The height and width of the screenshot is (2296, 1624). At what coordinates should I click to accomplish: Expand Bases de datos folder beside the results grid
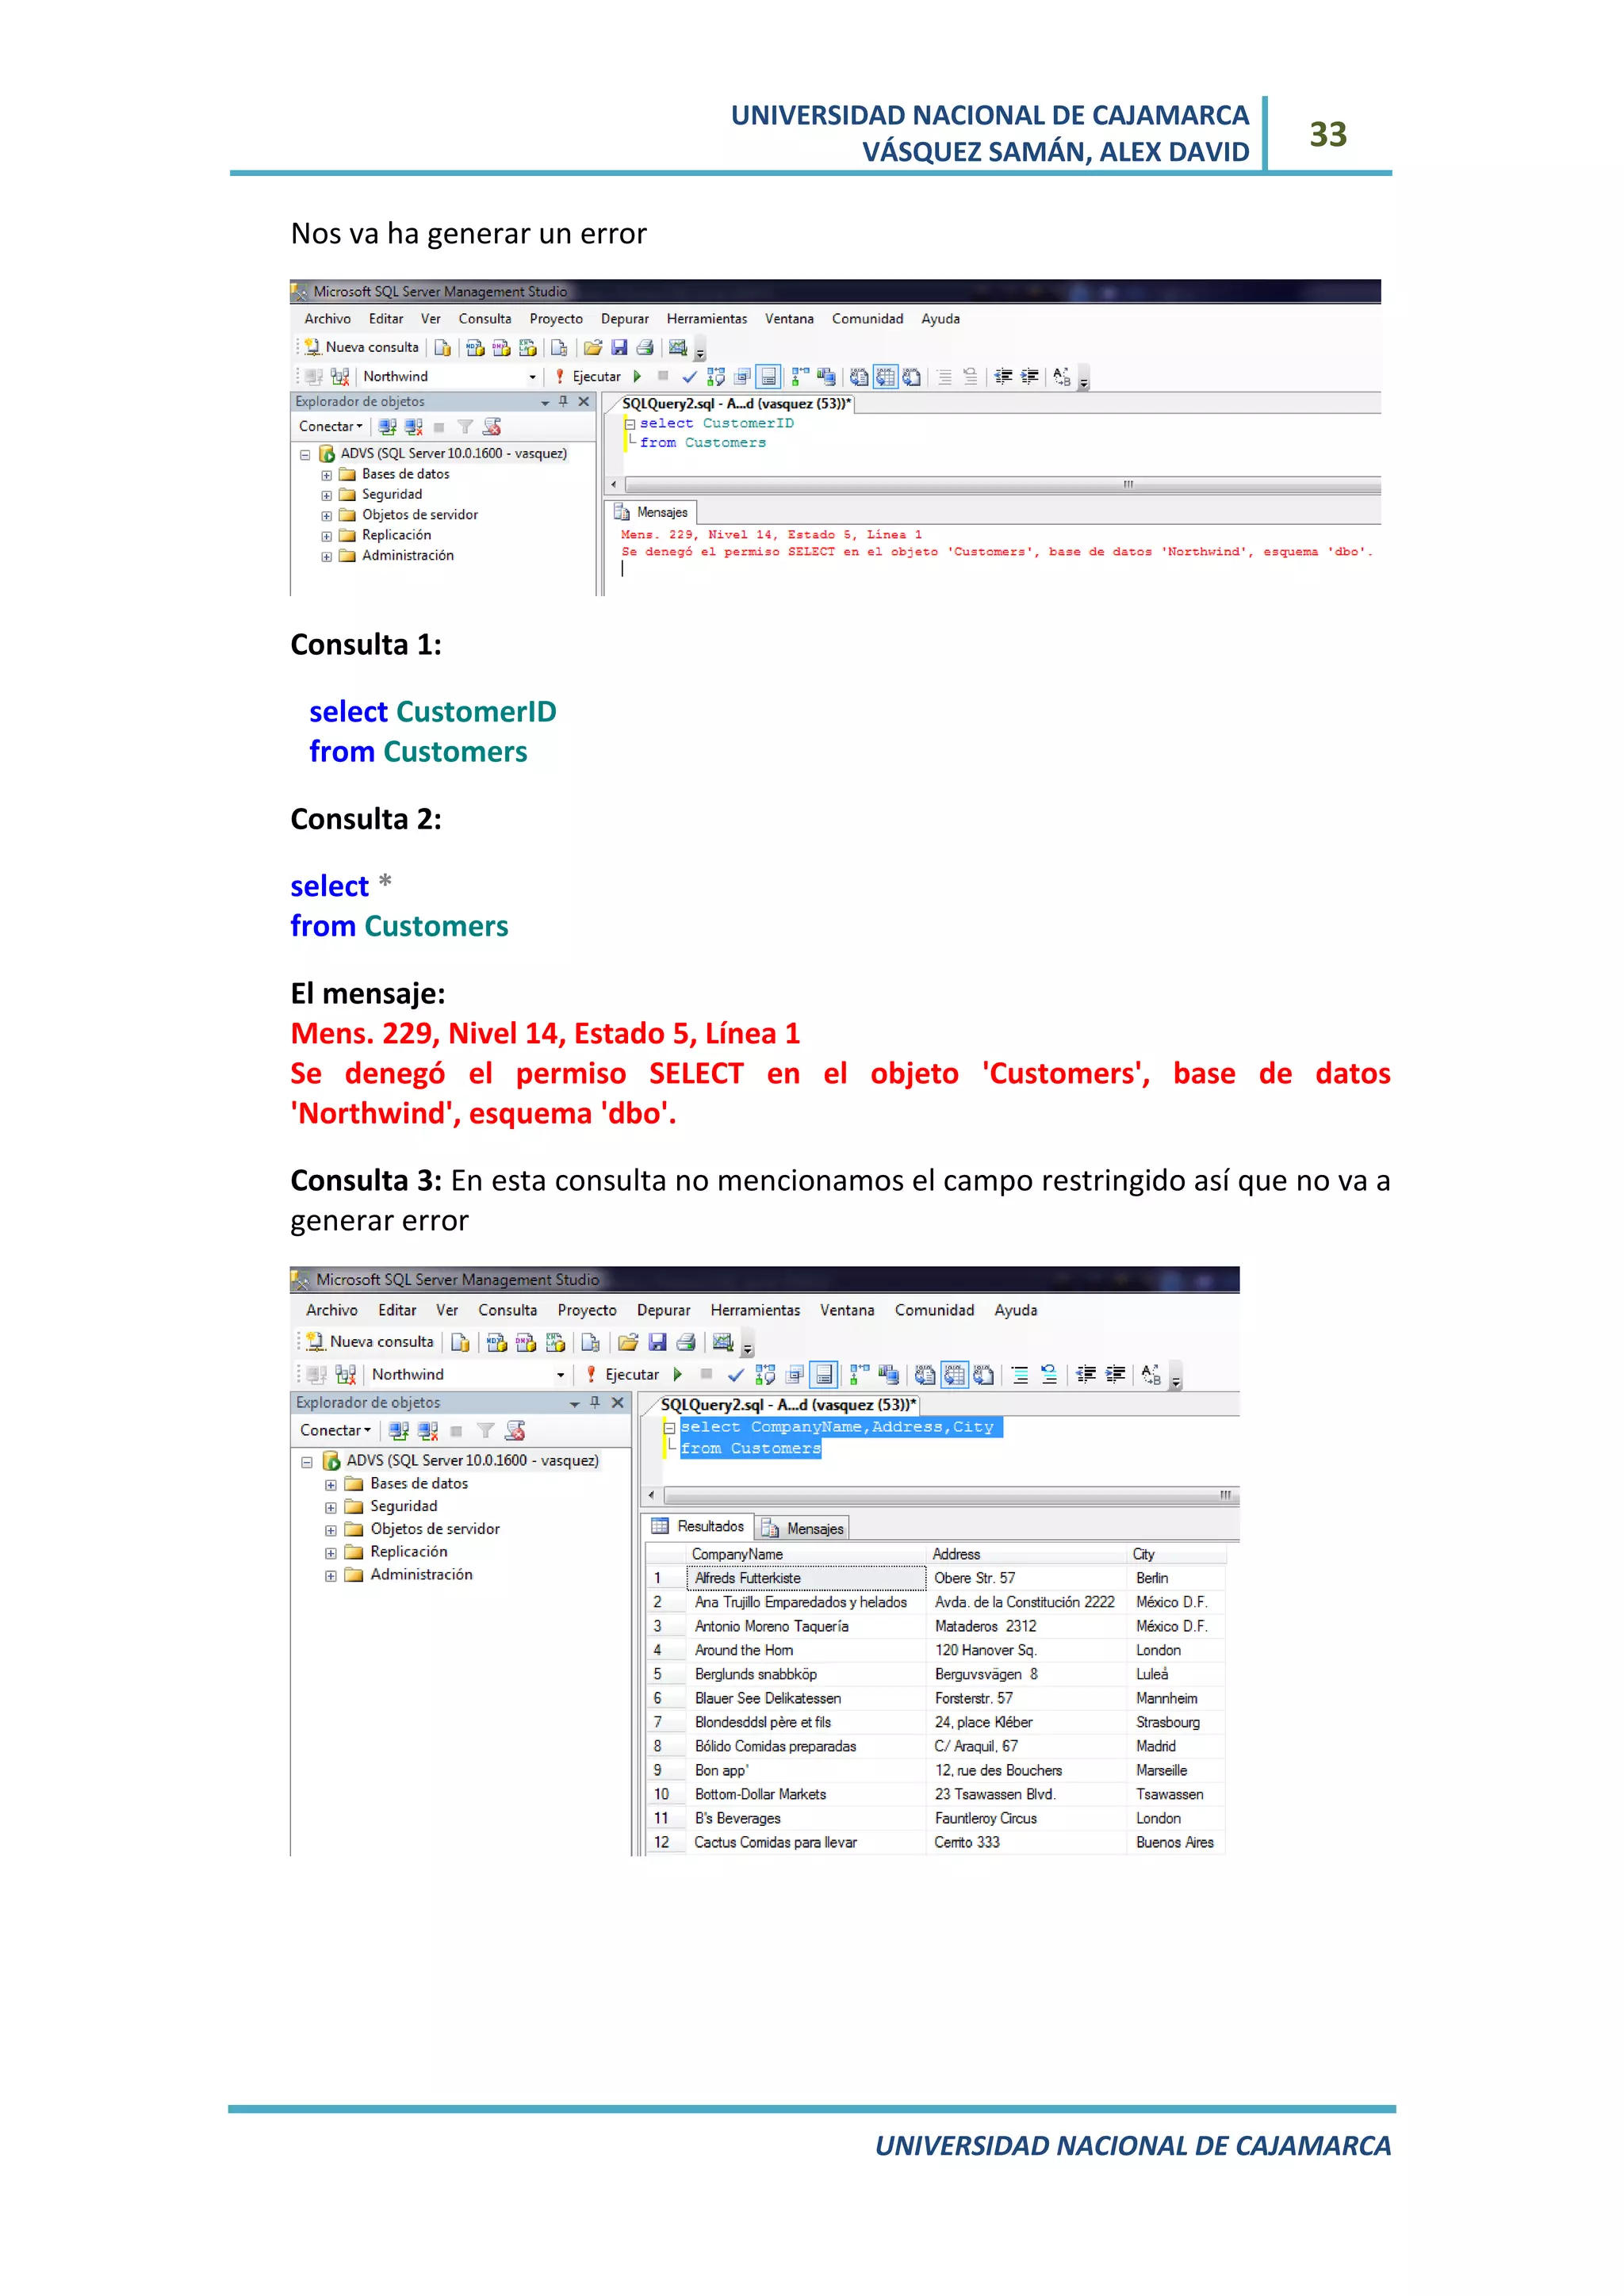click(331, 1485)
